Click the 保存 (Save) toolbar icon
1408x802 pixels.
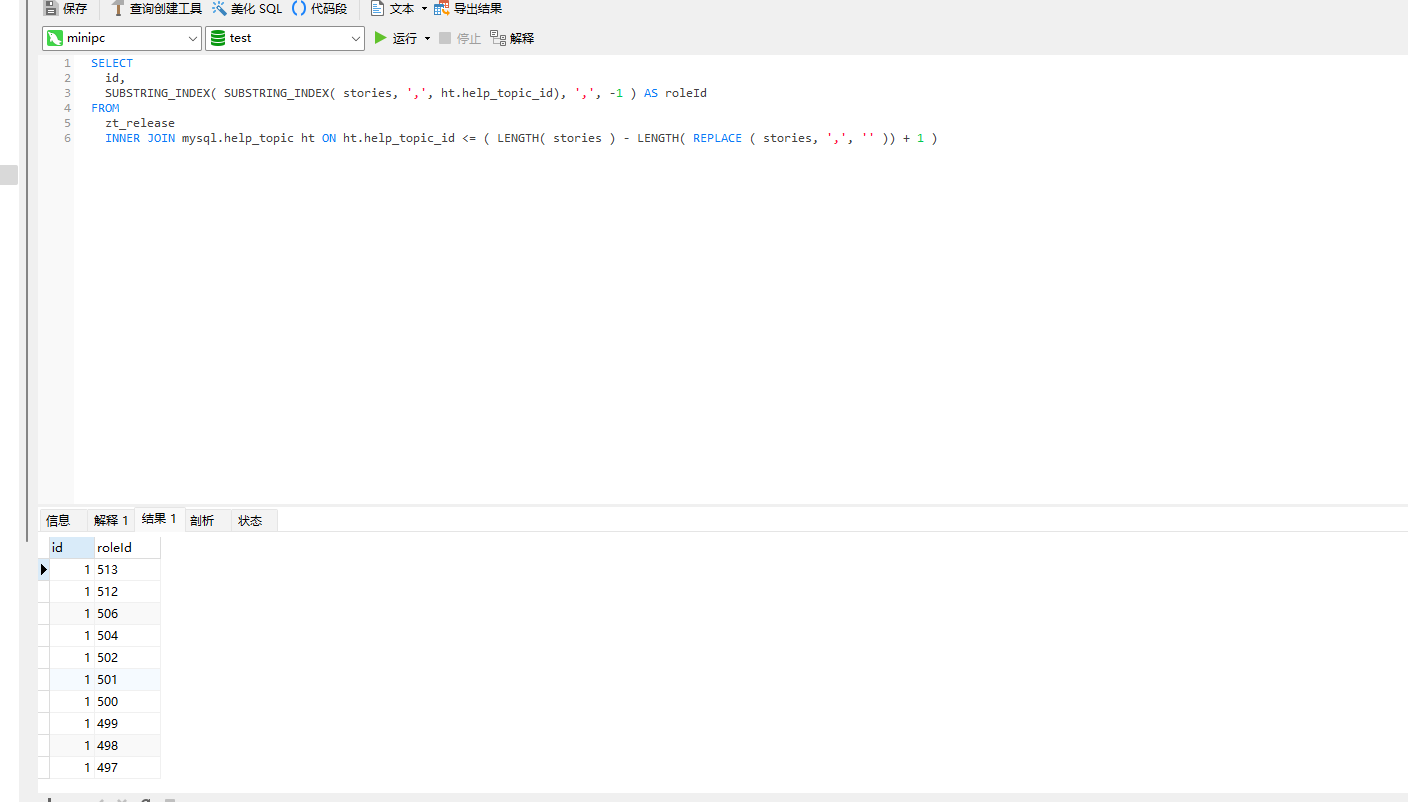click(x=51, y=9)
